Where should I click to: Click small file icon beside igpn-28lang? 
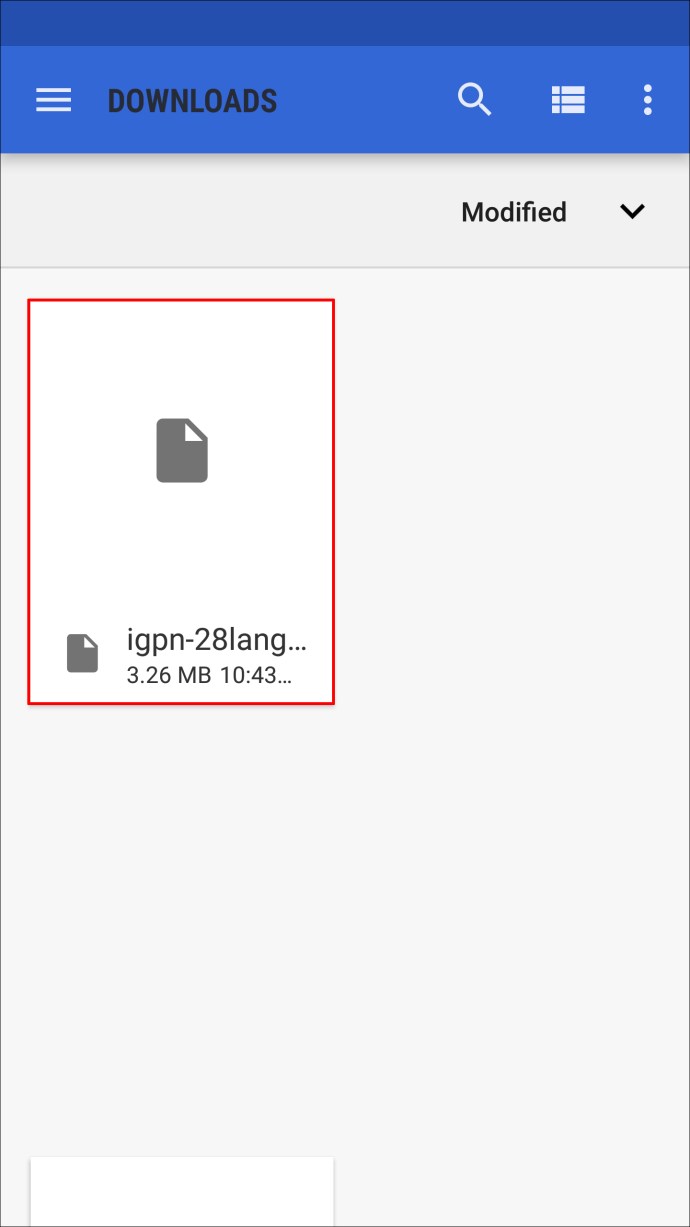click(82, 653)
